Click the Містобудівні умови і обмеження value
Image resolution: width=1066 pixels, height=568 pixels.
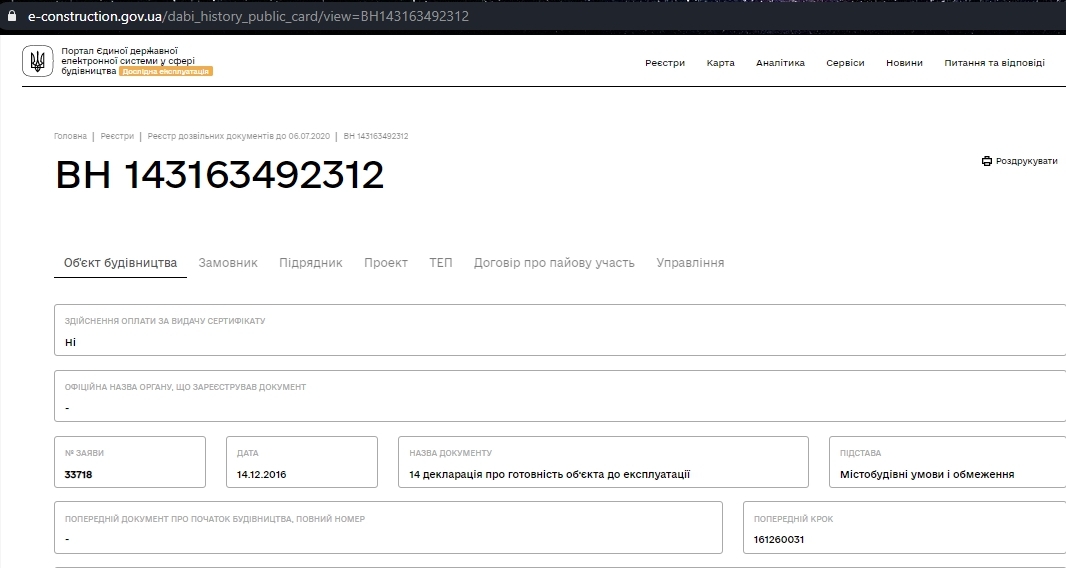pos(927,474)
